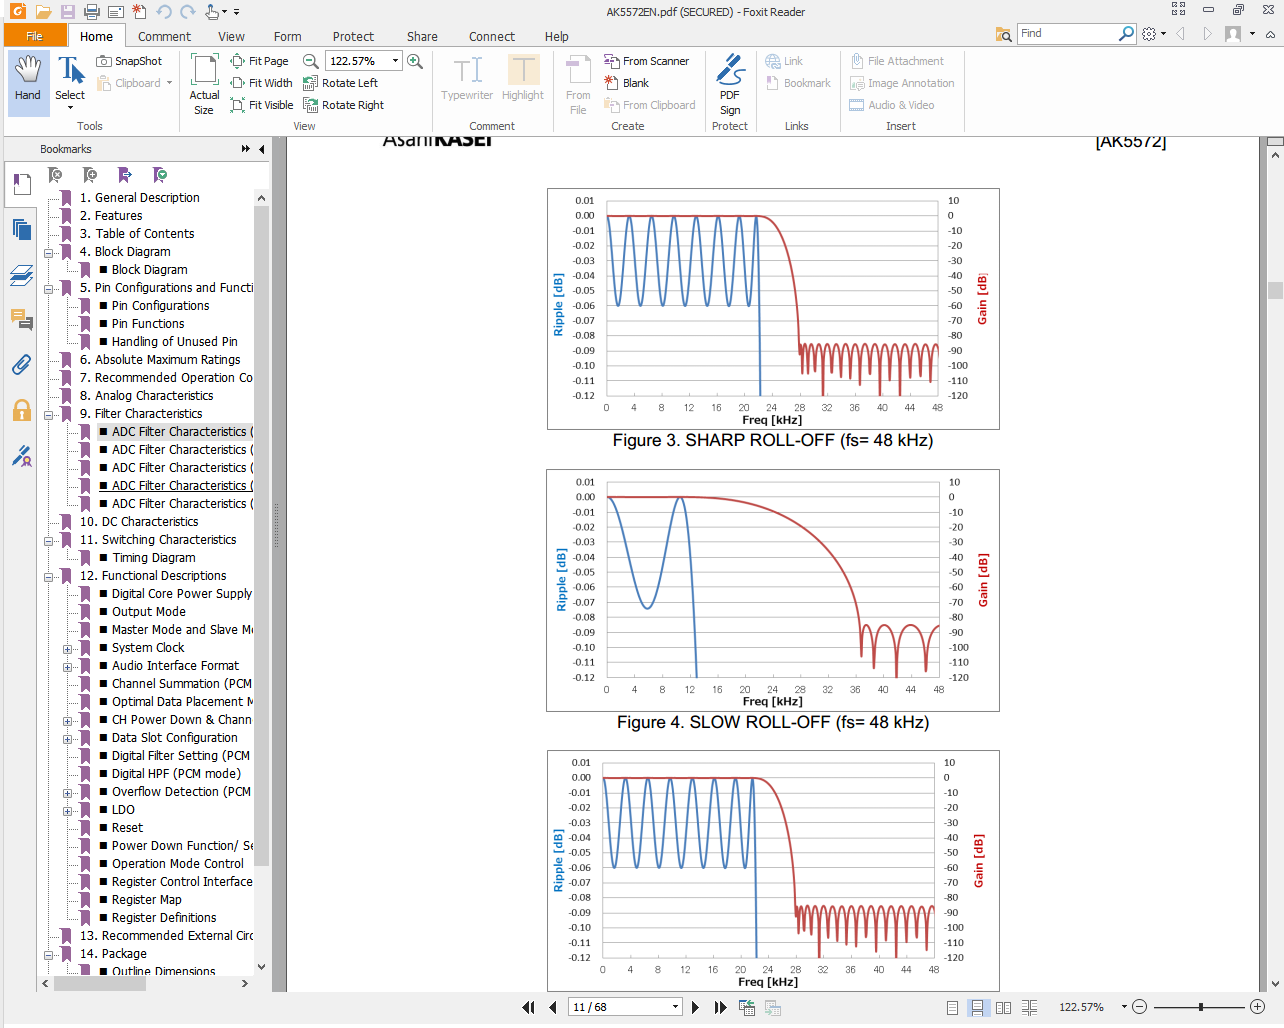Go to the last page

point(720,1007)
